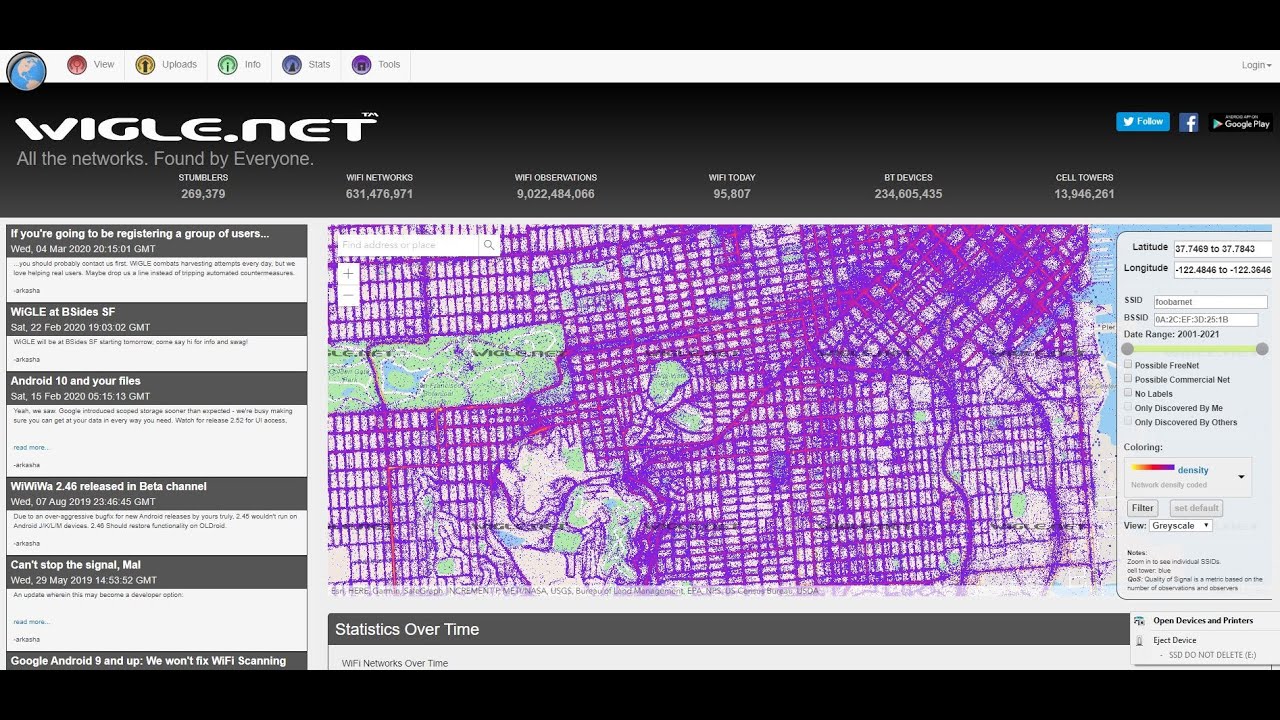Click the Cell Towers count 13,946,261
1280x720 pixels.
(1084, 194)
